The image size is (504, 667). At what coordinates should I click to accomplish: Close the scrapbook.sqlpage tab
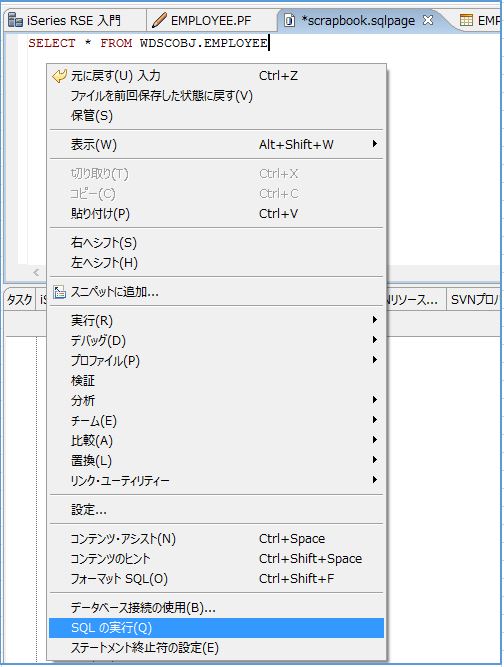click(x=428, y=20)
